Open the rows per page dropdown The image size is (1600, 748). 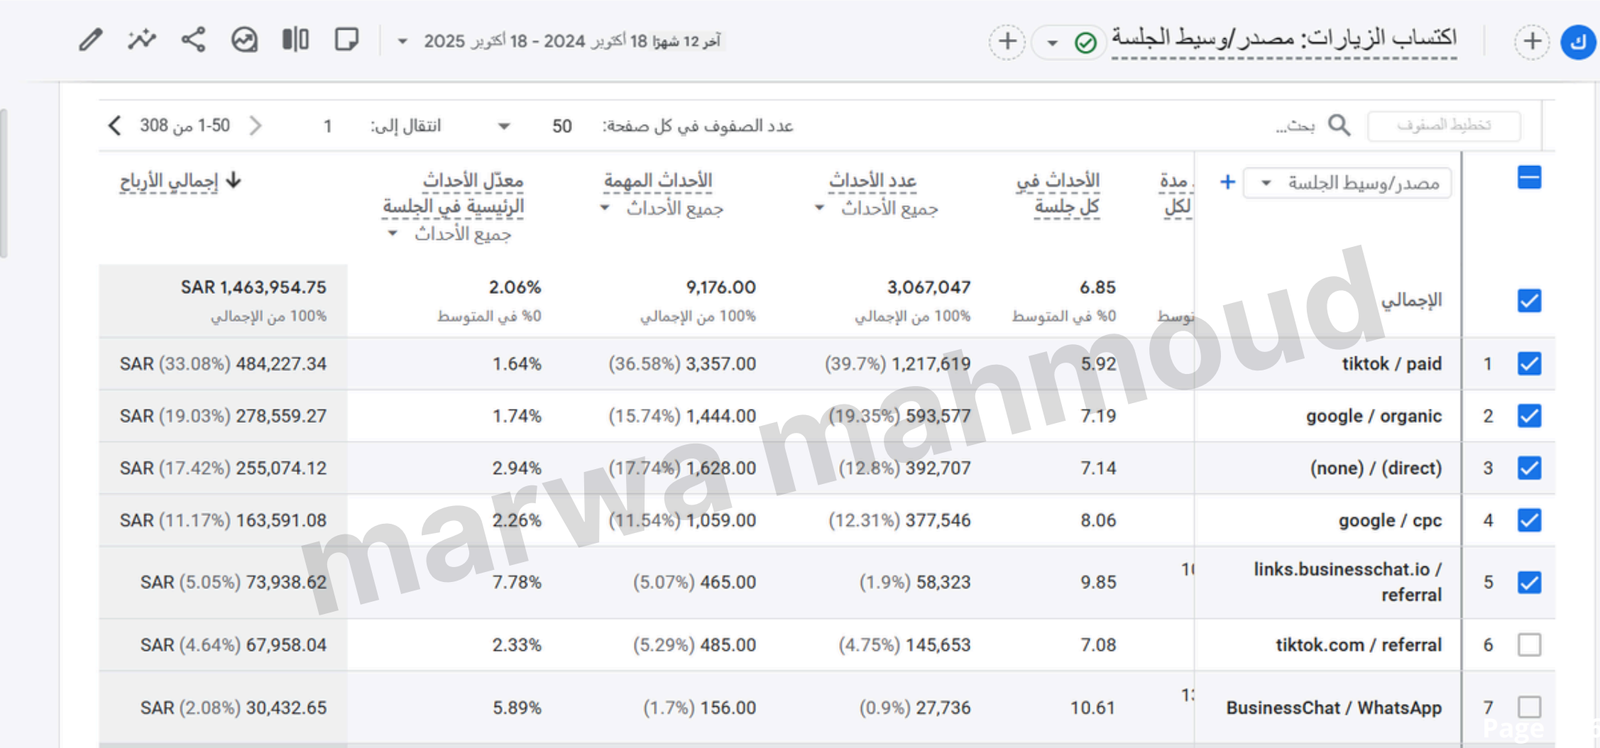click(504, 126)
